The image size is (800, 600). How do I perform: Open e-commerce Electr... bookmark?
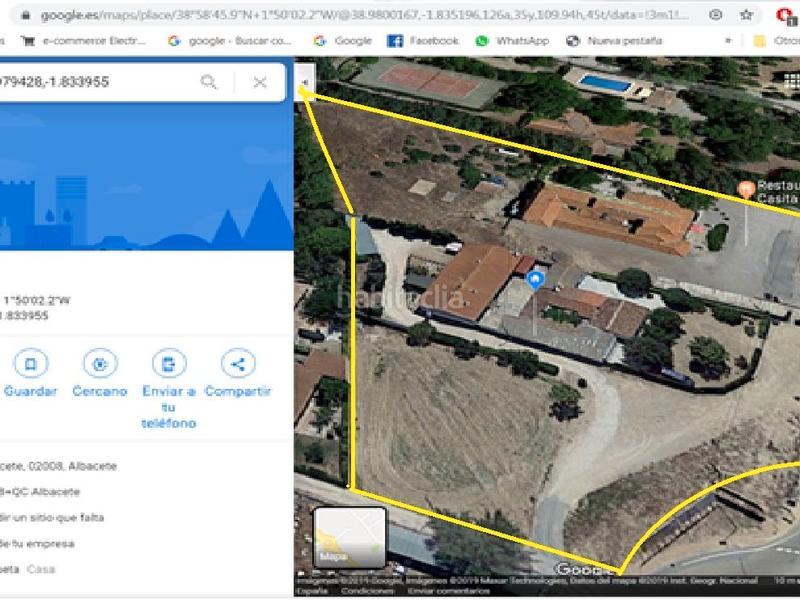84,41
